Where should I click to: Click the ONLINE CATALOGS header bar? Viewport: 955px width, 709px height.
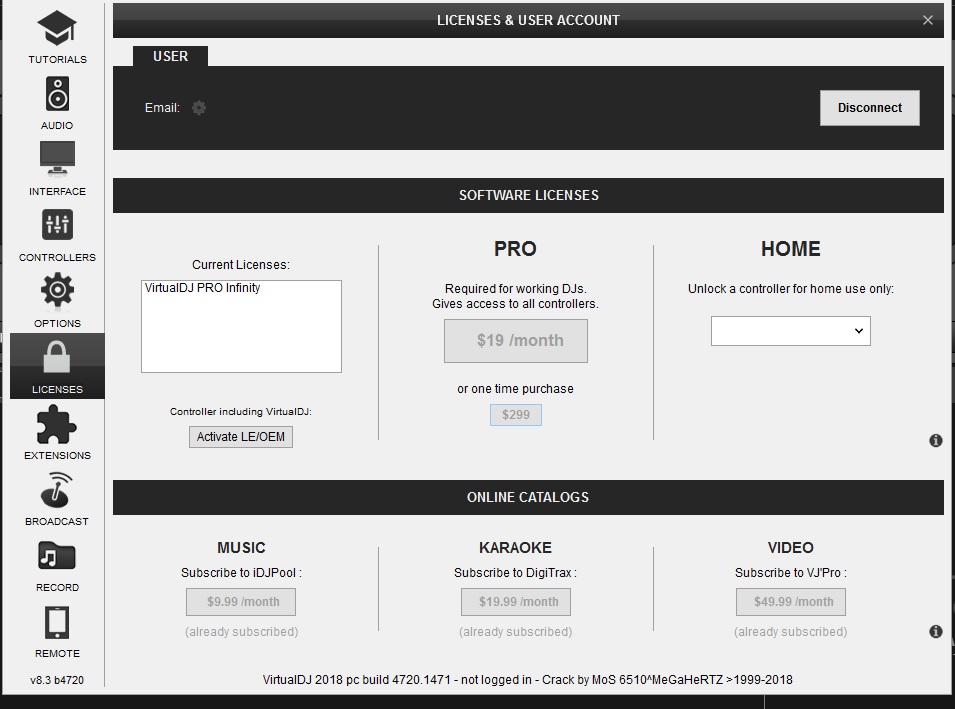click(x=528, y=497)
